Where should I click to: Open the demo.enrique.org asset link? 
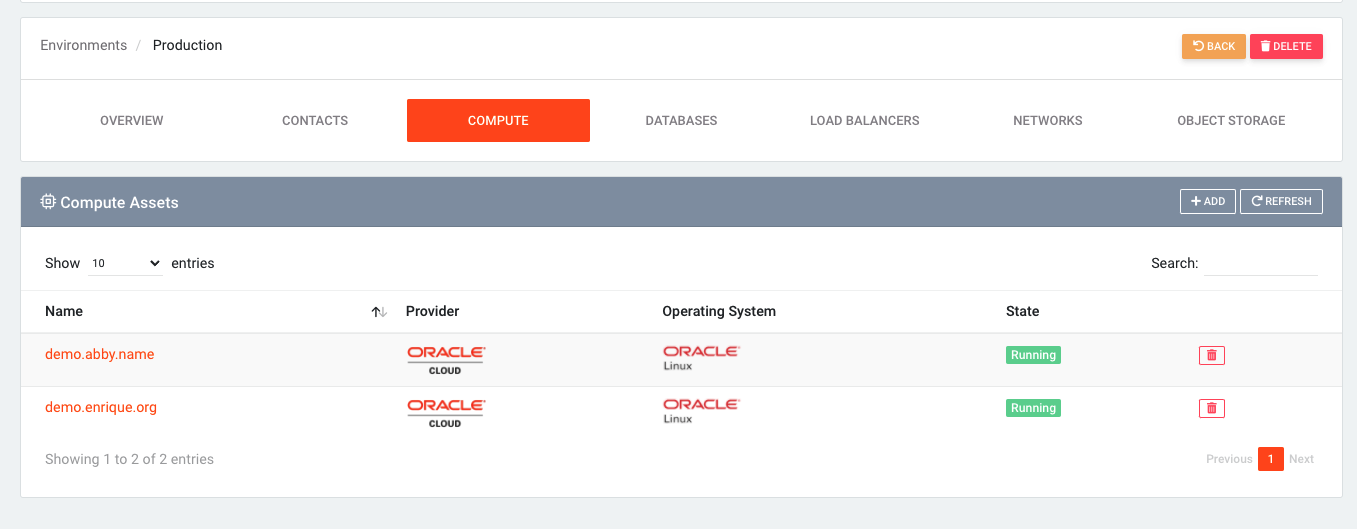[101, 407]
